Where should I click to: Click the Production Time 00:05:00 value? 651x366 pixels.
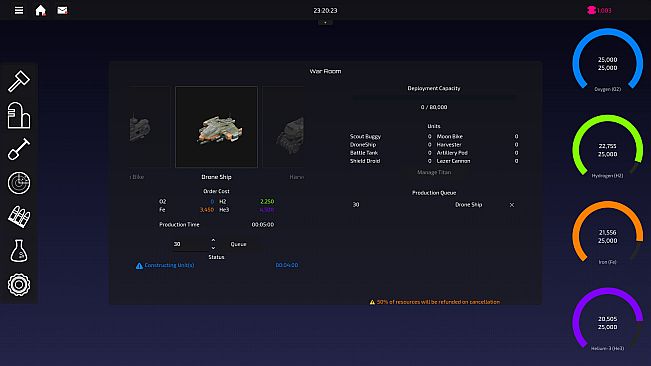point(263,224)
